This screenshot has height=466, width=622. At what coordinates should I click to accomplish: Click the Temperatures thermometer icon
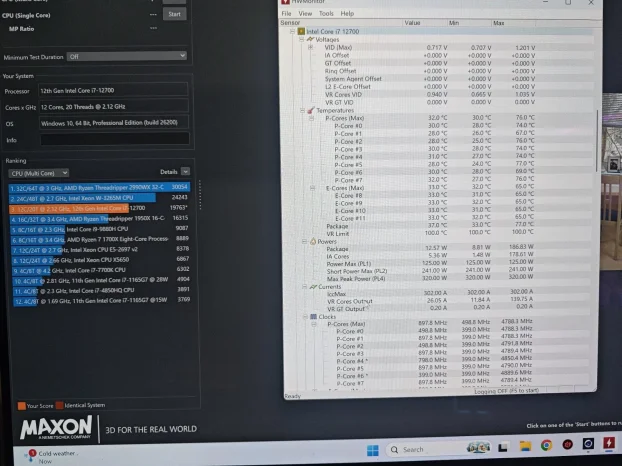tap(311, 110)
